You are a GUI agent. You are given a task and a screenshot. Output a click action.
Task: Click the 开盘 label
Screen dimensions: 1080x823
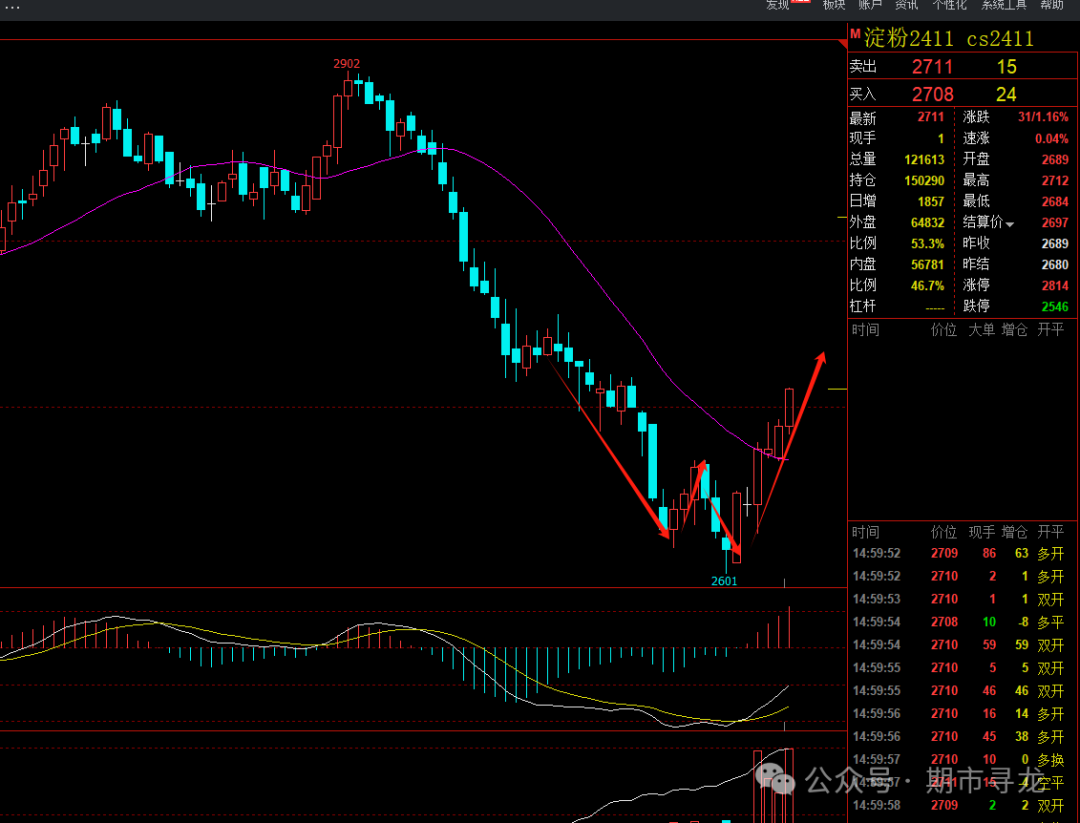coord(976,159)
